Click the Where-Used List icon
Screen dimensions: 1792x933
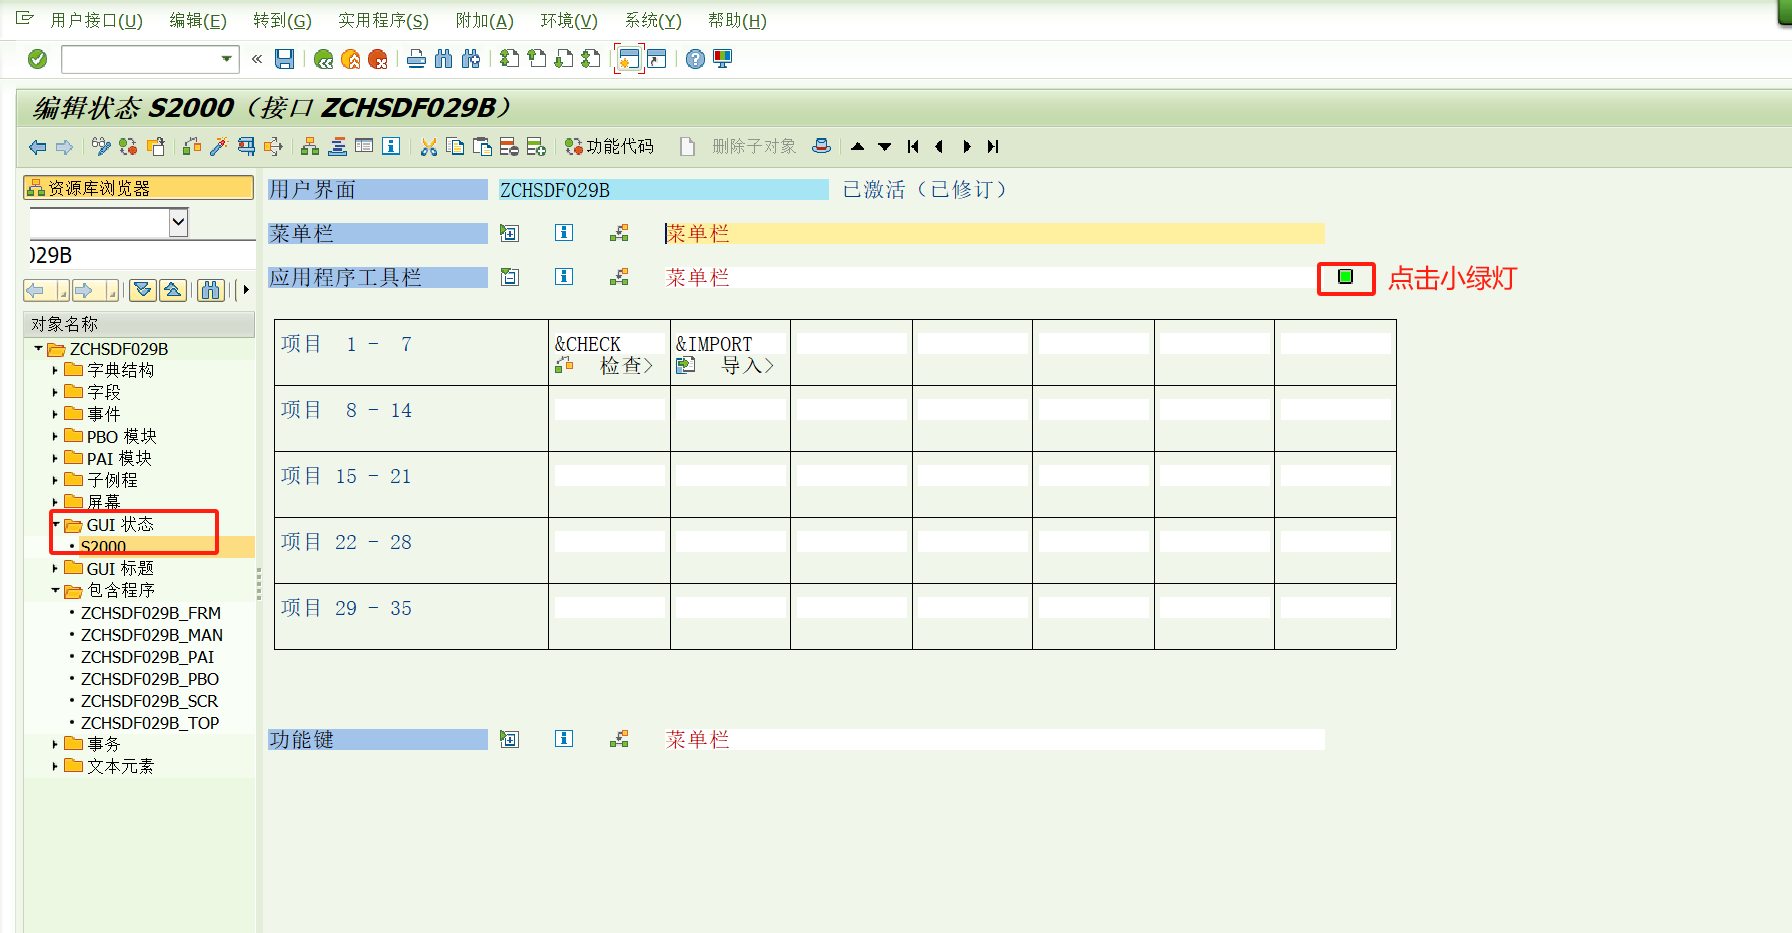(x=273, y=147)
